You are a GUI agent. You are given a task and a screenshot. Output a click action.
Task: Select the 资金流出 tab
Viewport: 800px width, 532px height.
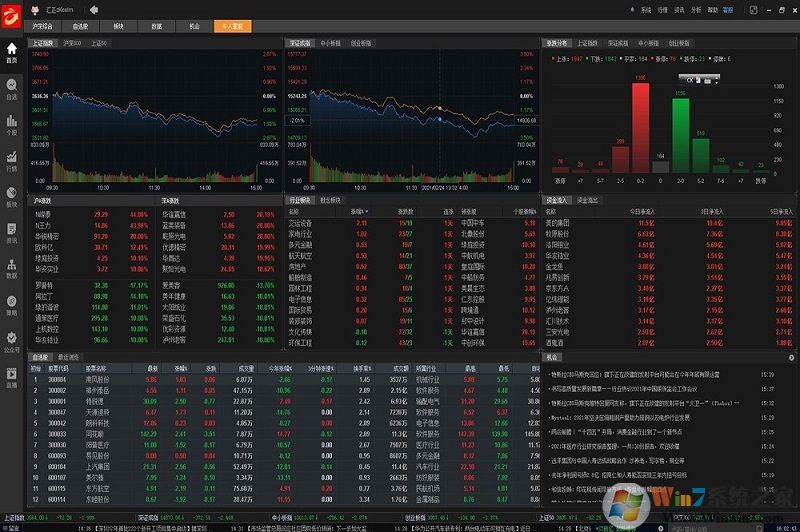tap(587, 200)
